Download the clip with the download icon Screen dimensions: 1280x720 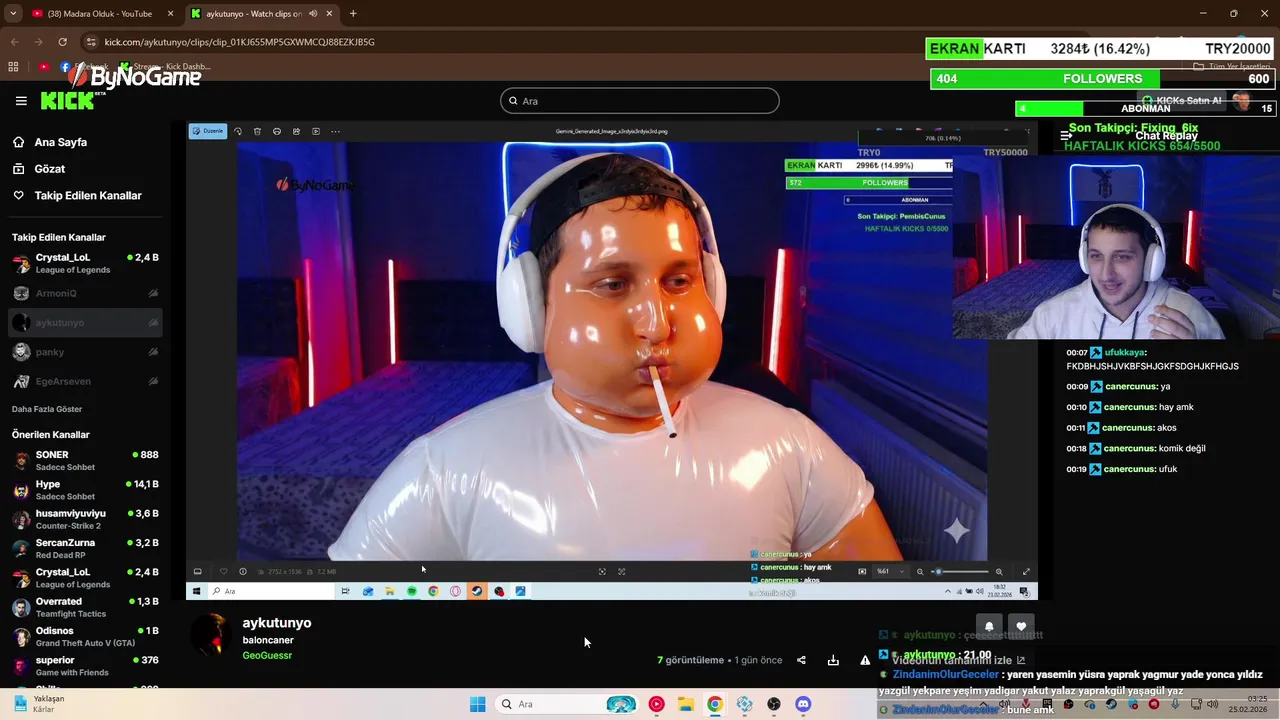coord(833,660)
